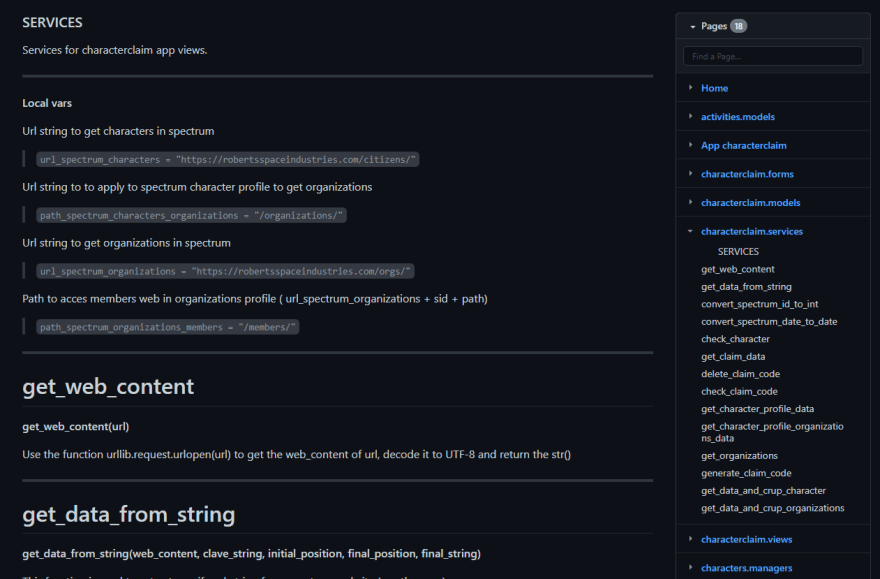Open the characterclaim.services wiki page
This screenshot has width=880, height=579.
click(x=751, y=231)
